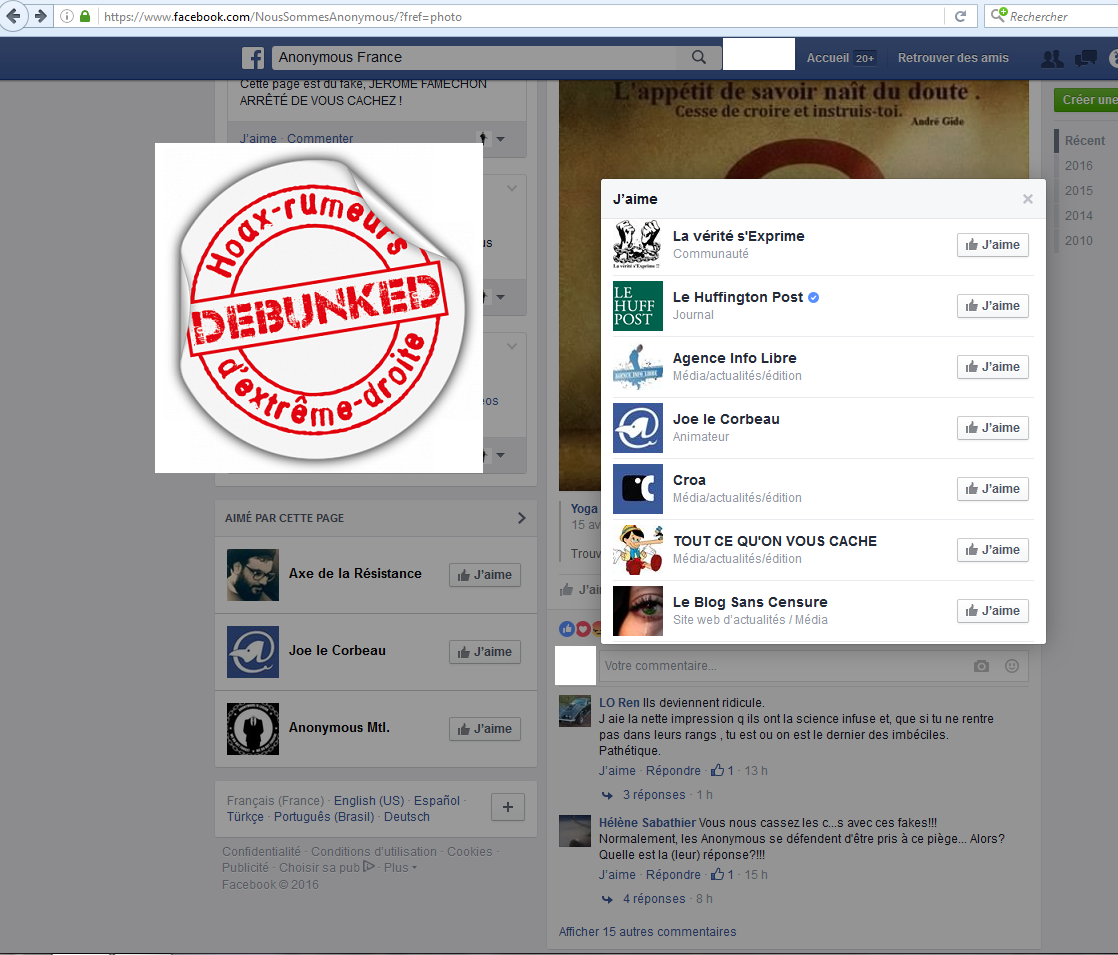The width and height of the screenshot is (1118, 955).
Task: Like Joe le Corbeau in the J'aime dialog
Action: point(993,428)
